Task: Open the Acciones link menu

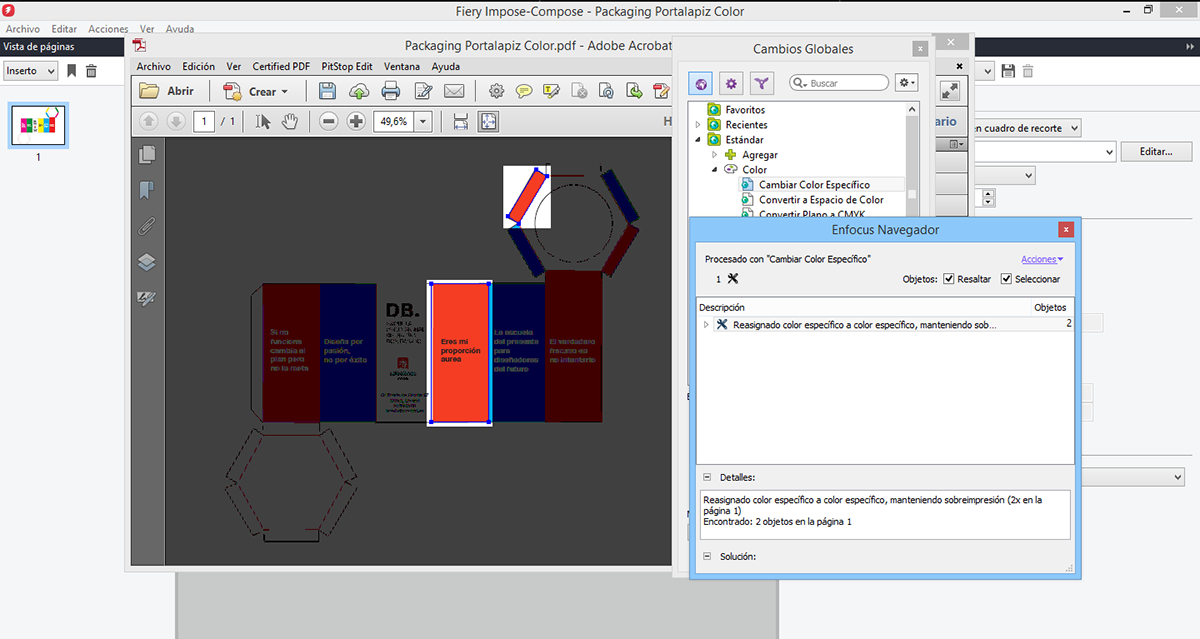Action: tap(1041, 259)
